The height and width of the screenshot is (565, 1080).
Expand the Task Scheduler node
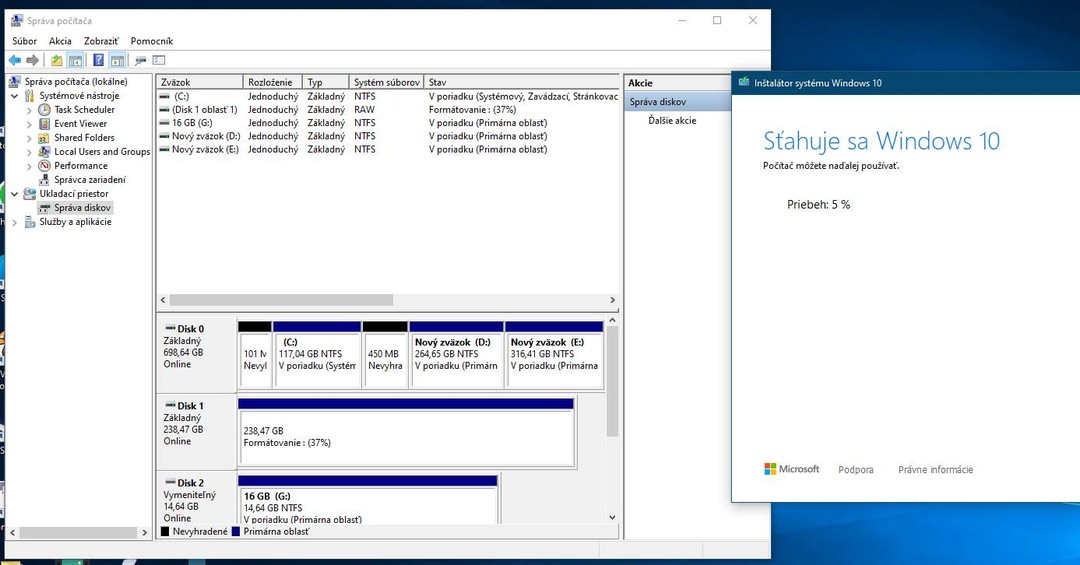coord(29,110)
